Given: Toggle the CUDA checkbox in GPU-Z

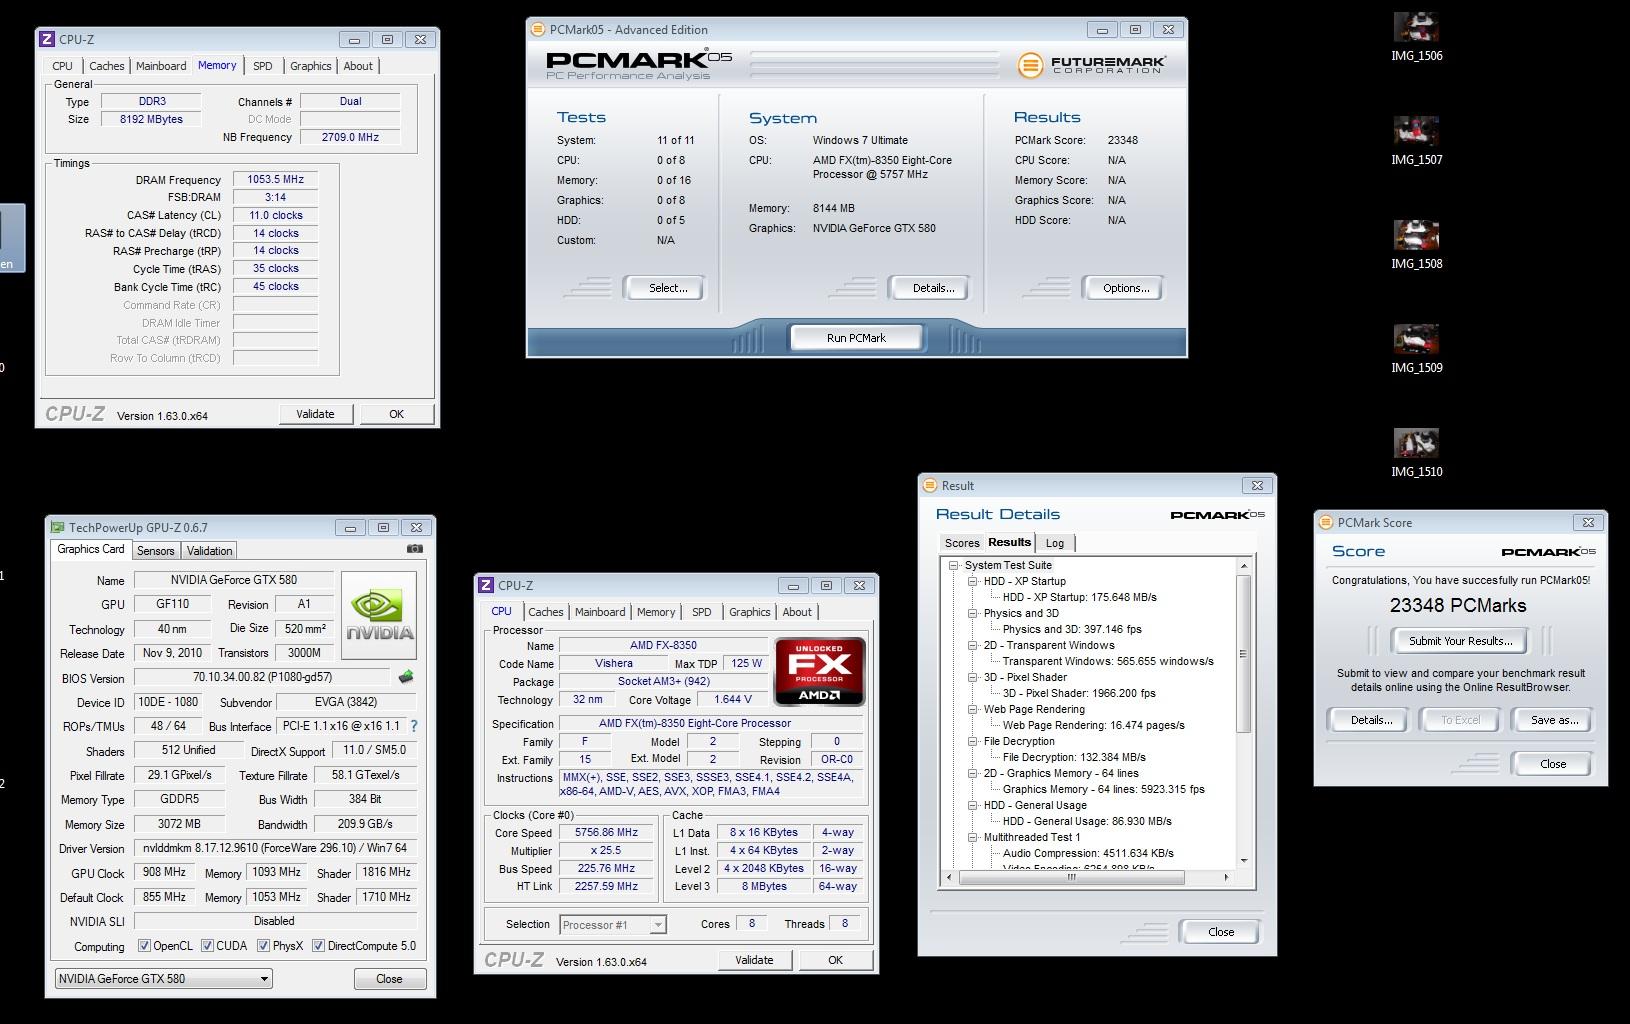Looking at the screenshot, I should 207,946.
